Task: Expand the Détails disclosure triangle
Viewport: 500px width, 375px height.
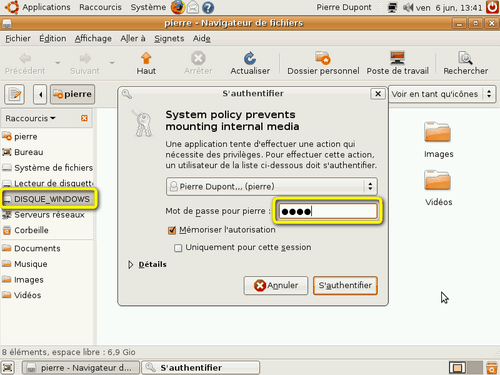Action: pyautogui.click(x=130, y=265)
